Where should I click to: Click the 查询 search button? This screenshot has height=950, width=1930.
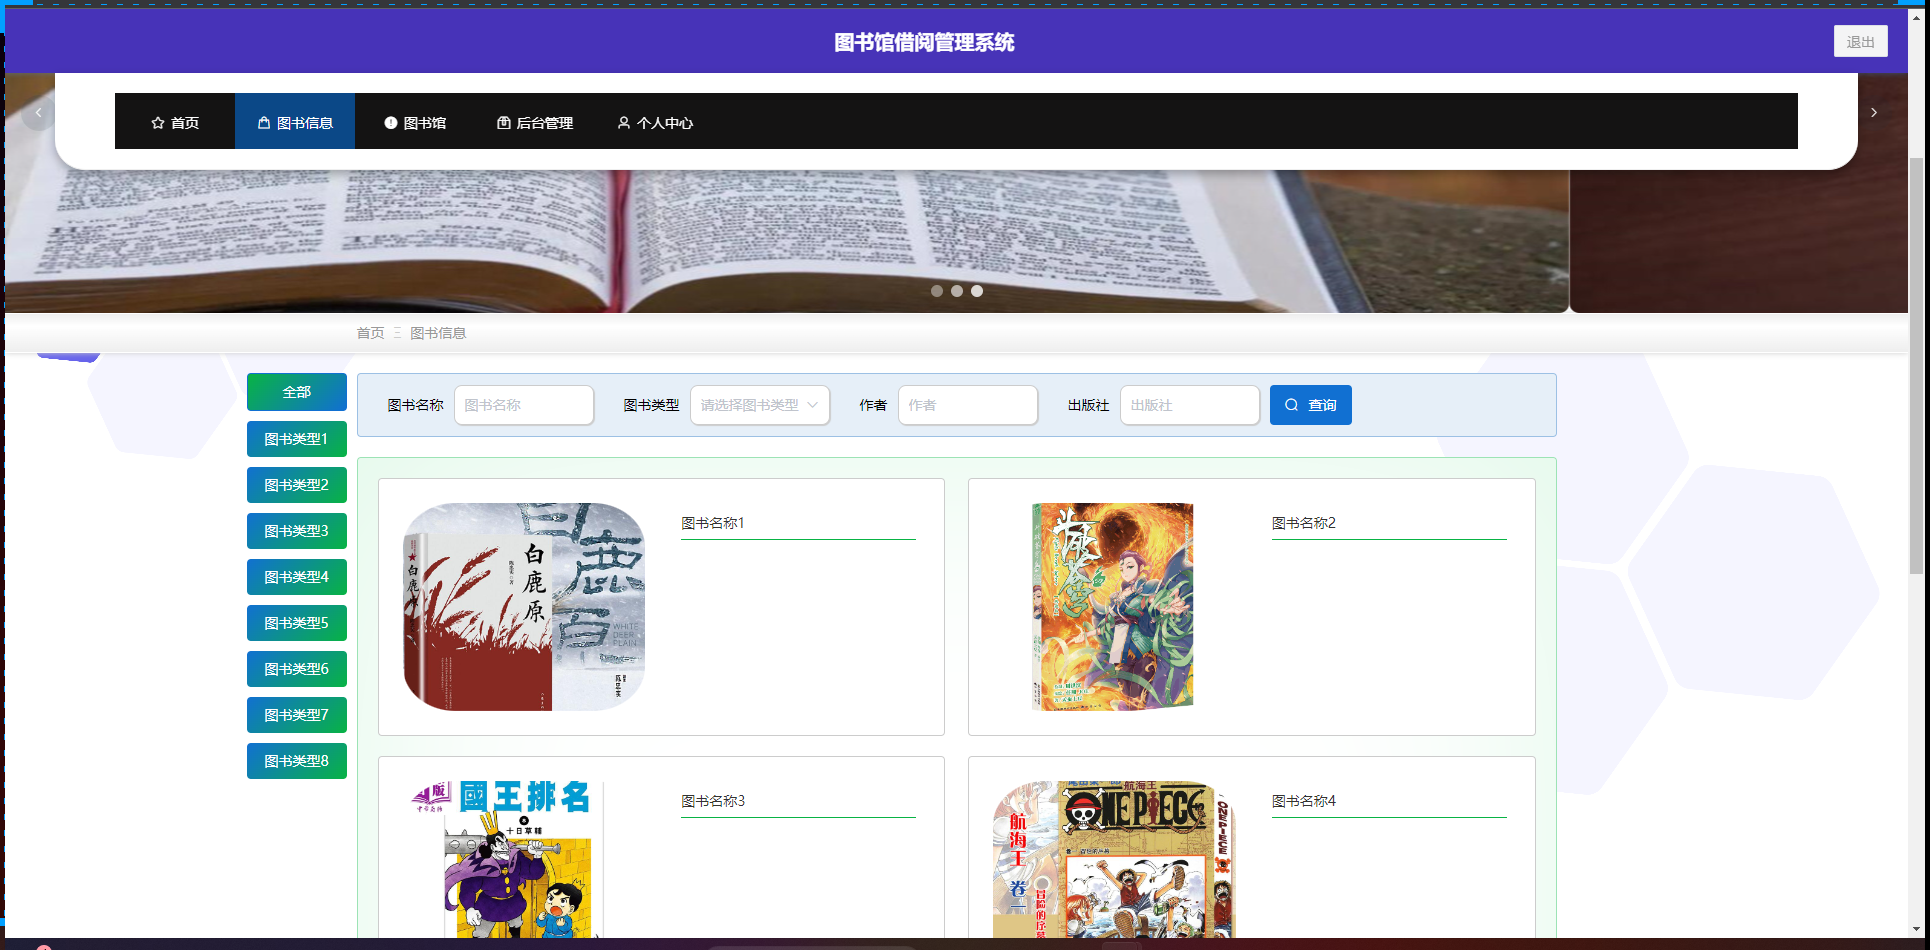[x=1311, y=405]
